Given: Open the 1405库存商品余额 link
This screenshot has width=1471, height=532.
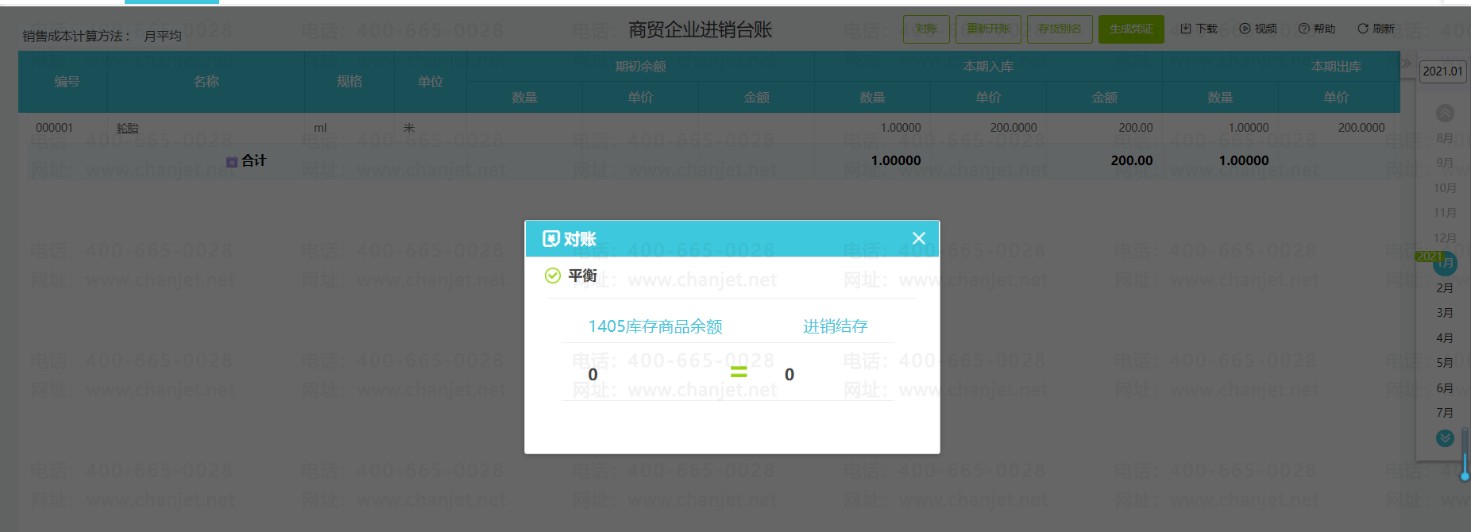Looking at the screenshot, I should (655, 326).
